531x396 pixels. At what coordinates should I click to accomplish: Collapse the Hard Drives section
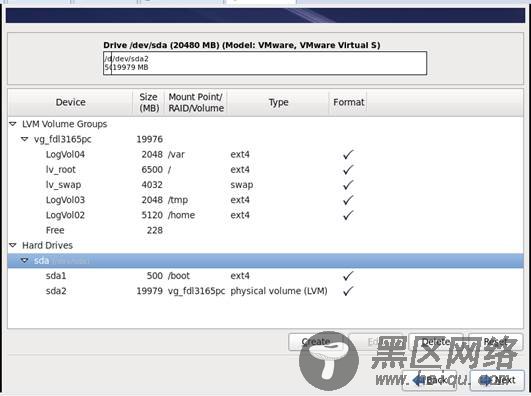13,245
